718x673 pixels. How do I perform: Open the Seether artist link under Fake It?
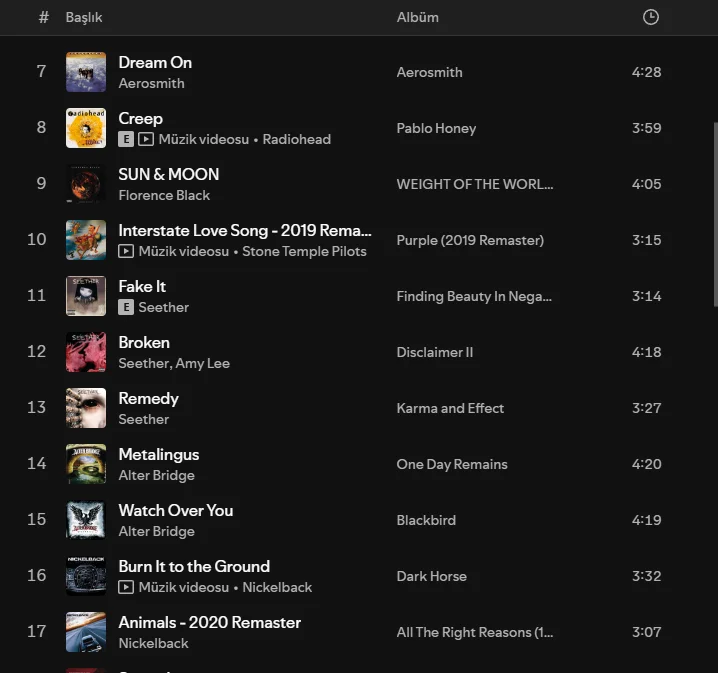[x=163, y=307]
